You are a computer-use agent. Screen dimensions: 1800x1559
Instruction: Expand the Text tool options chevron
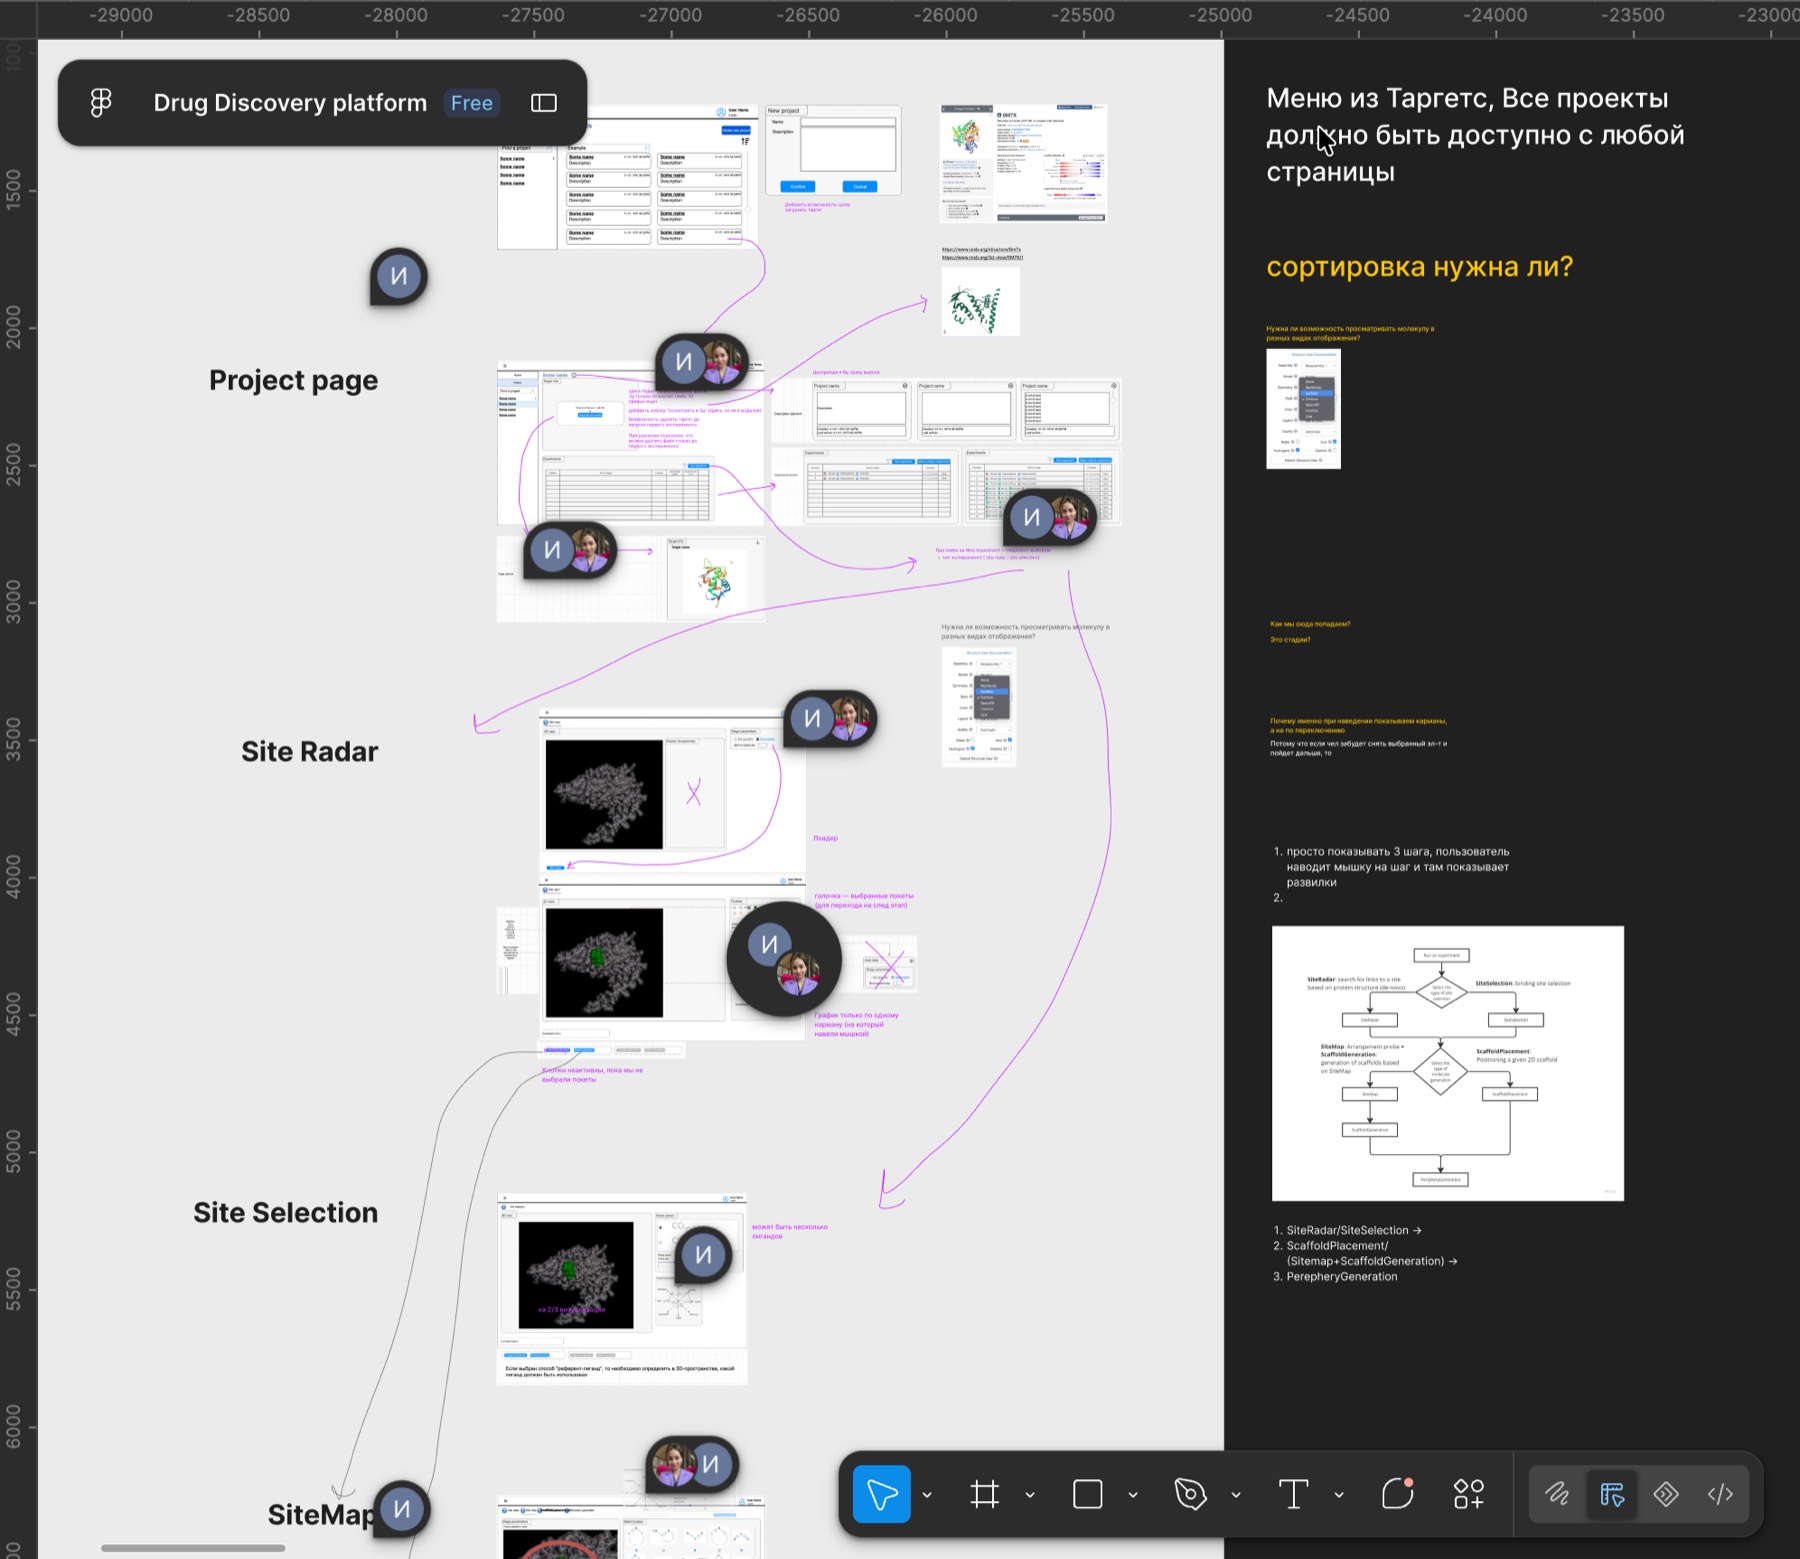(1339, 1495)
